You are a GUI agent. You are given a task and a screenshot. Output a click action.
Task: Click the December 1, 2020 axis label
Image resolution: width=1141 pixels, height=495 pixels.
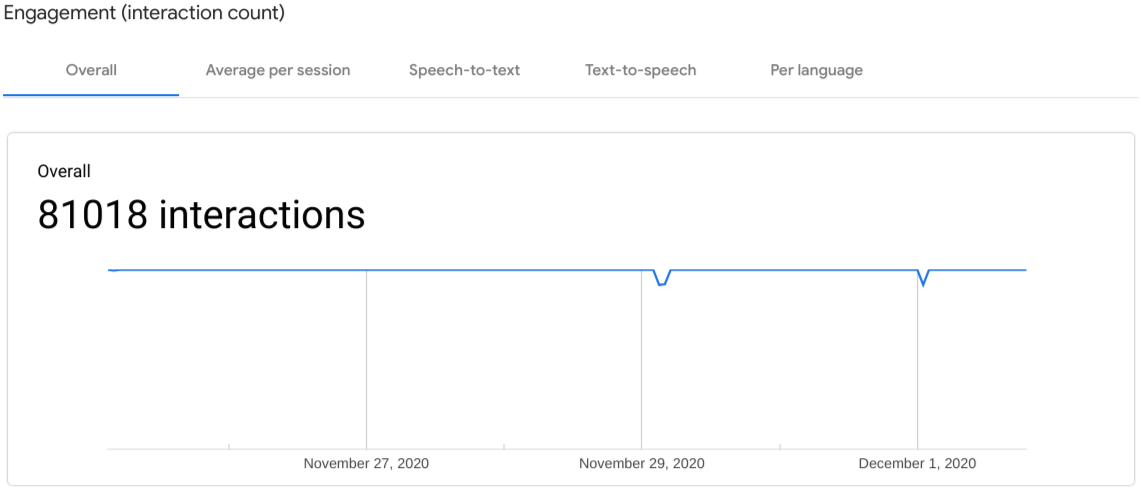pos(917,464)
